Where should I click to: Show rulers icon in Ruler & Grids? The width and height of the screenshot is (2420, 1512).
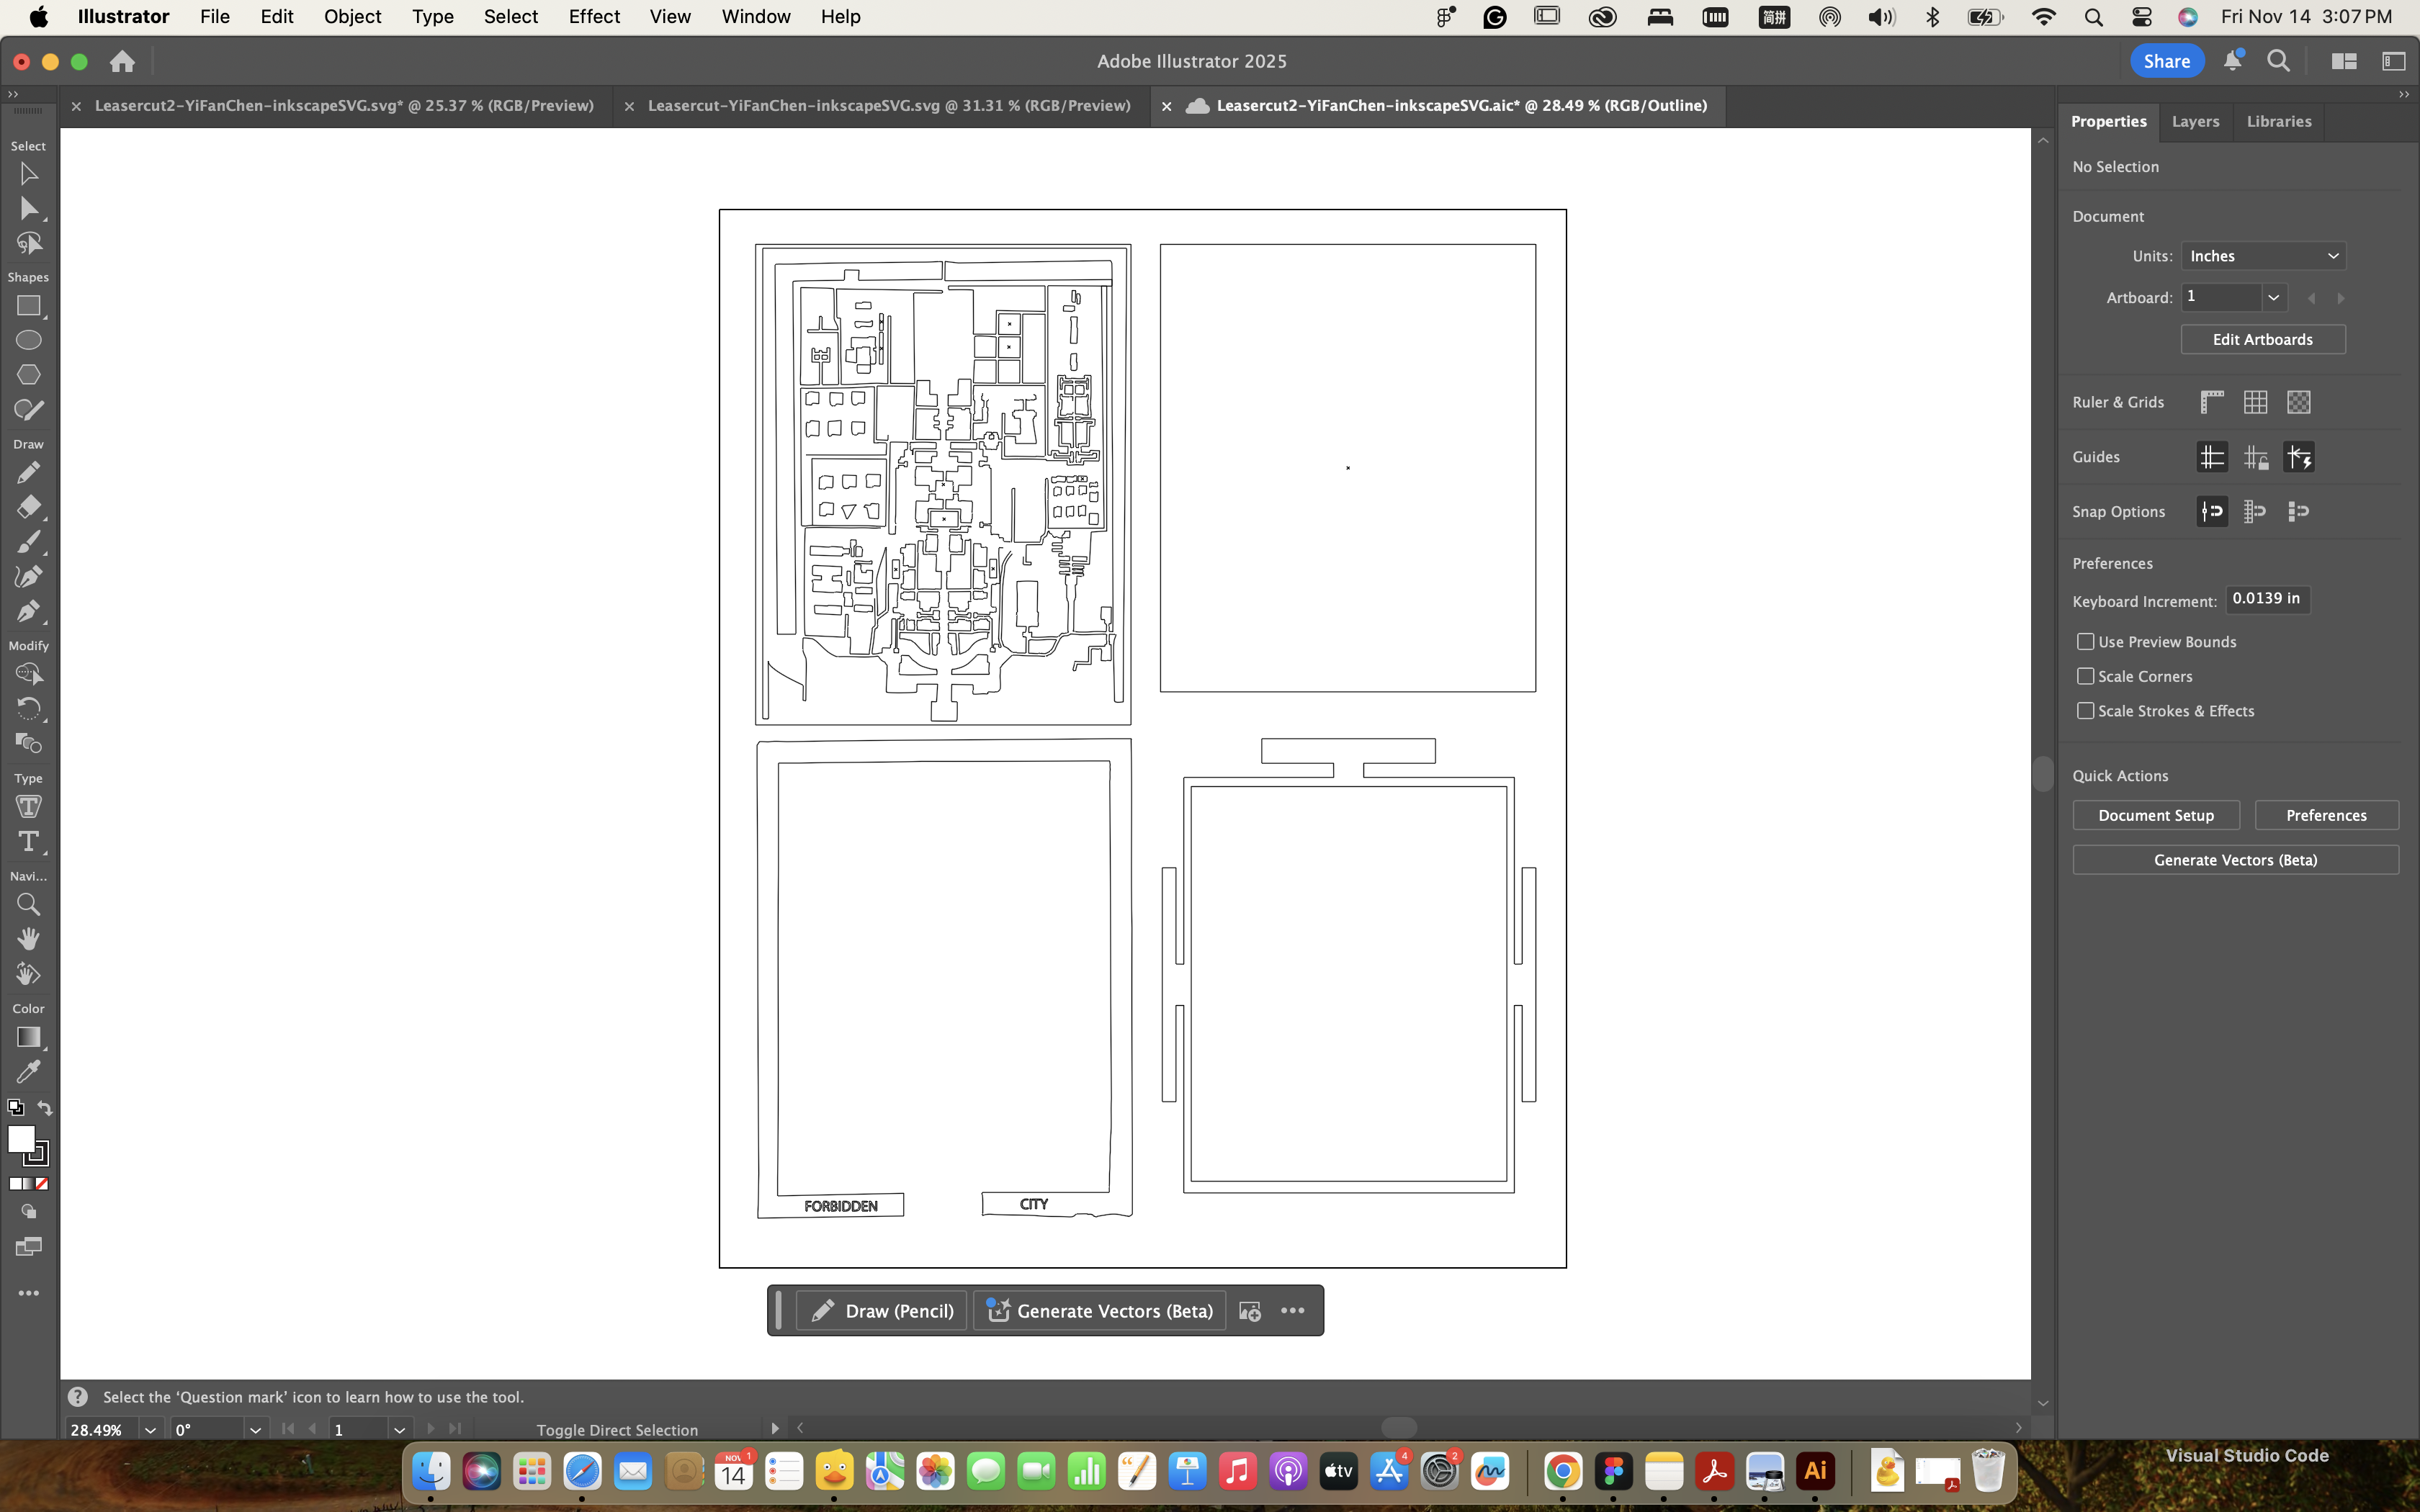click(2212, 402)
